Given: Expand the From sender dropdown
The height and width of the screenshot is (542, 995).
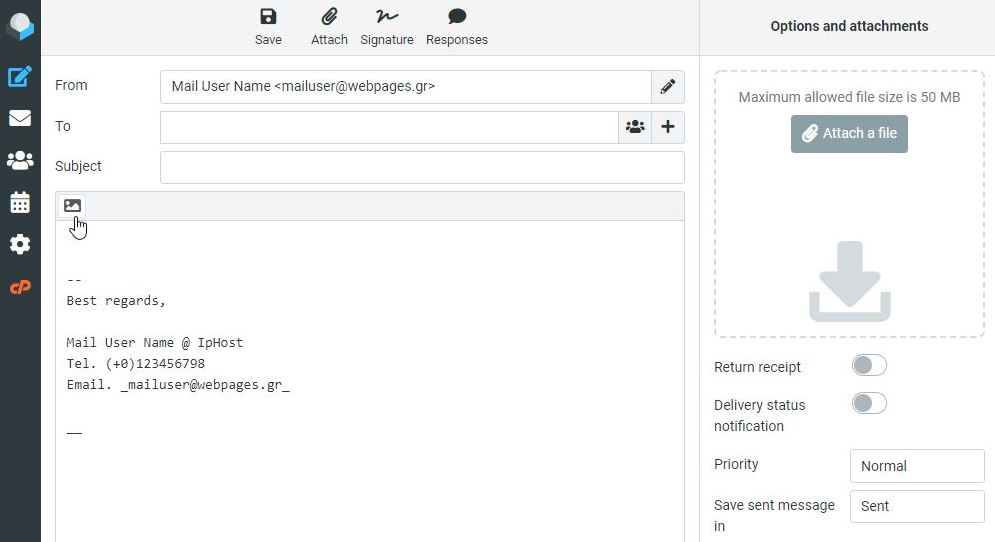Looking at the screenshot, I should point(405,87).
